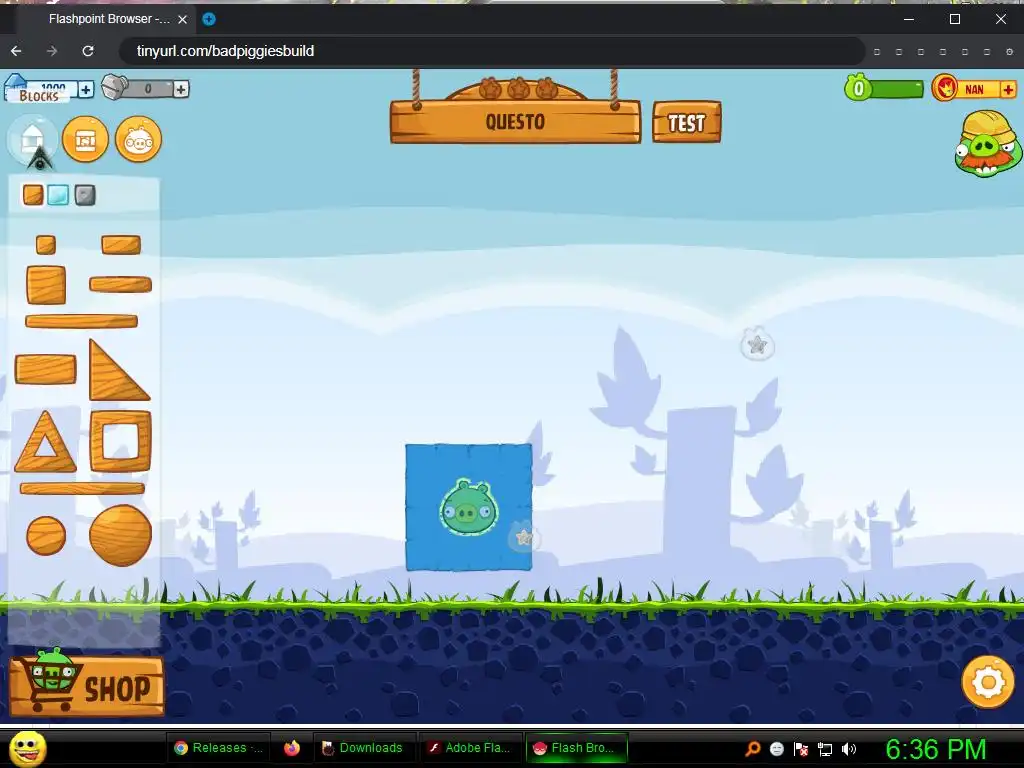Click the blue Blocks house icon
Image resolution: width=1024 pixels, height=768 pixels.
[x=16, y=86]
